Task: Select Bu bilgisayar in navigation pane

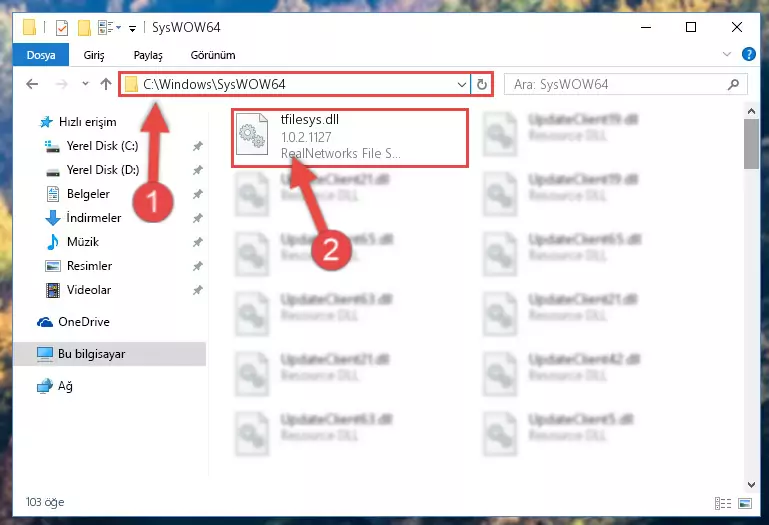Action: (109, 354)
